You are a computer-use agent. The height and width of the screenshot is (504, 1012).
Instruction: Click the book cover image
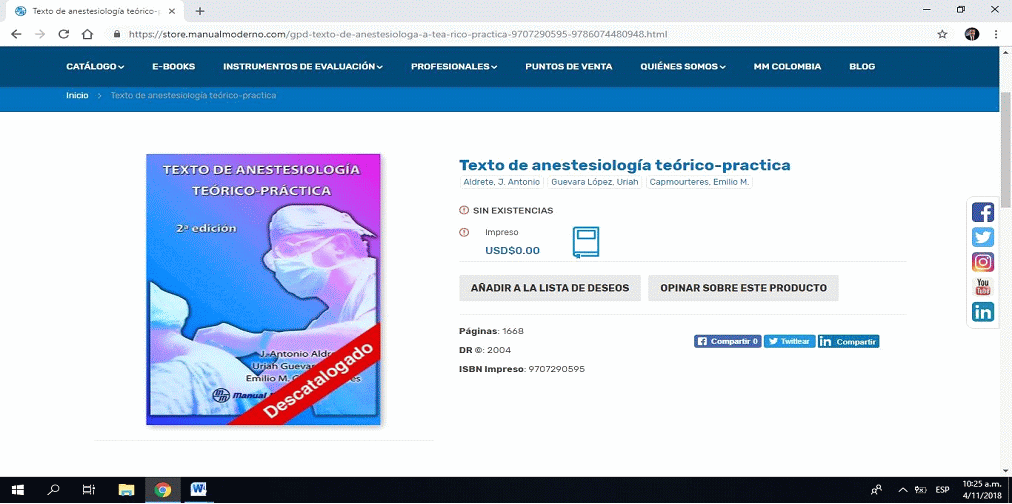(x=263, y=289)
